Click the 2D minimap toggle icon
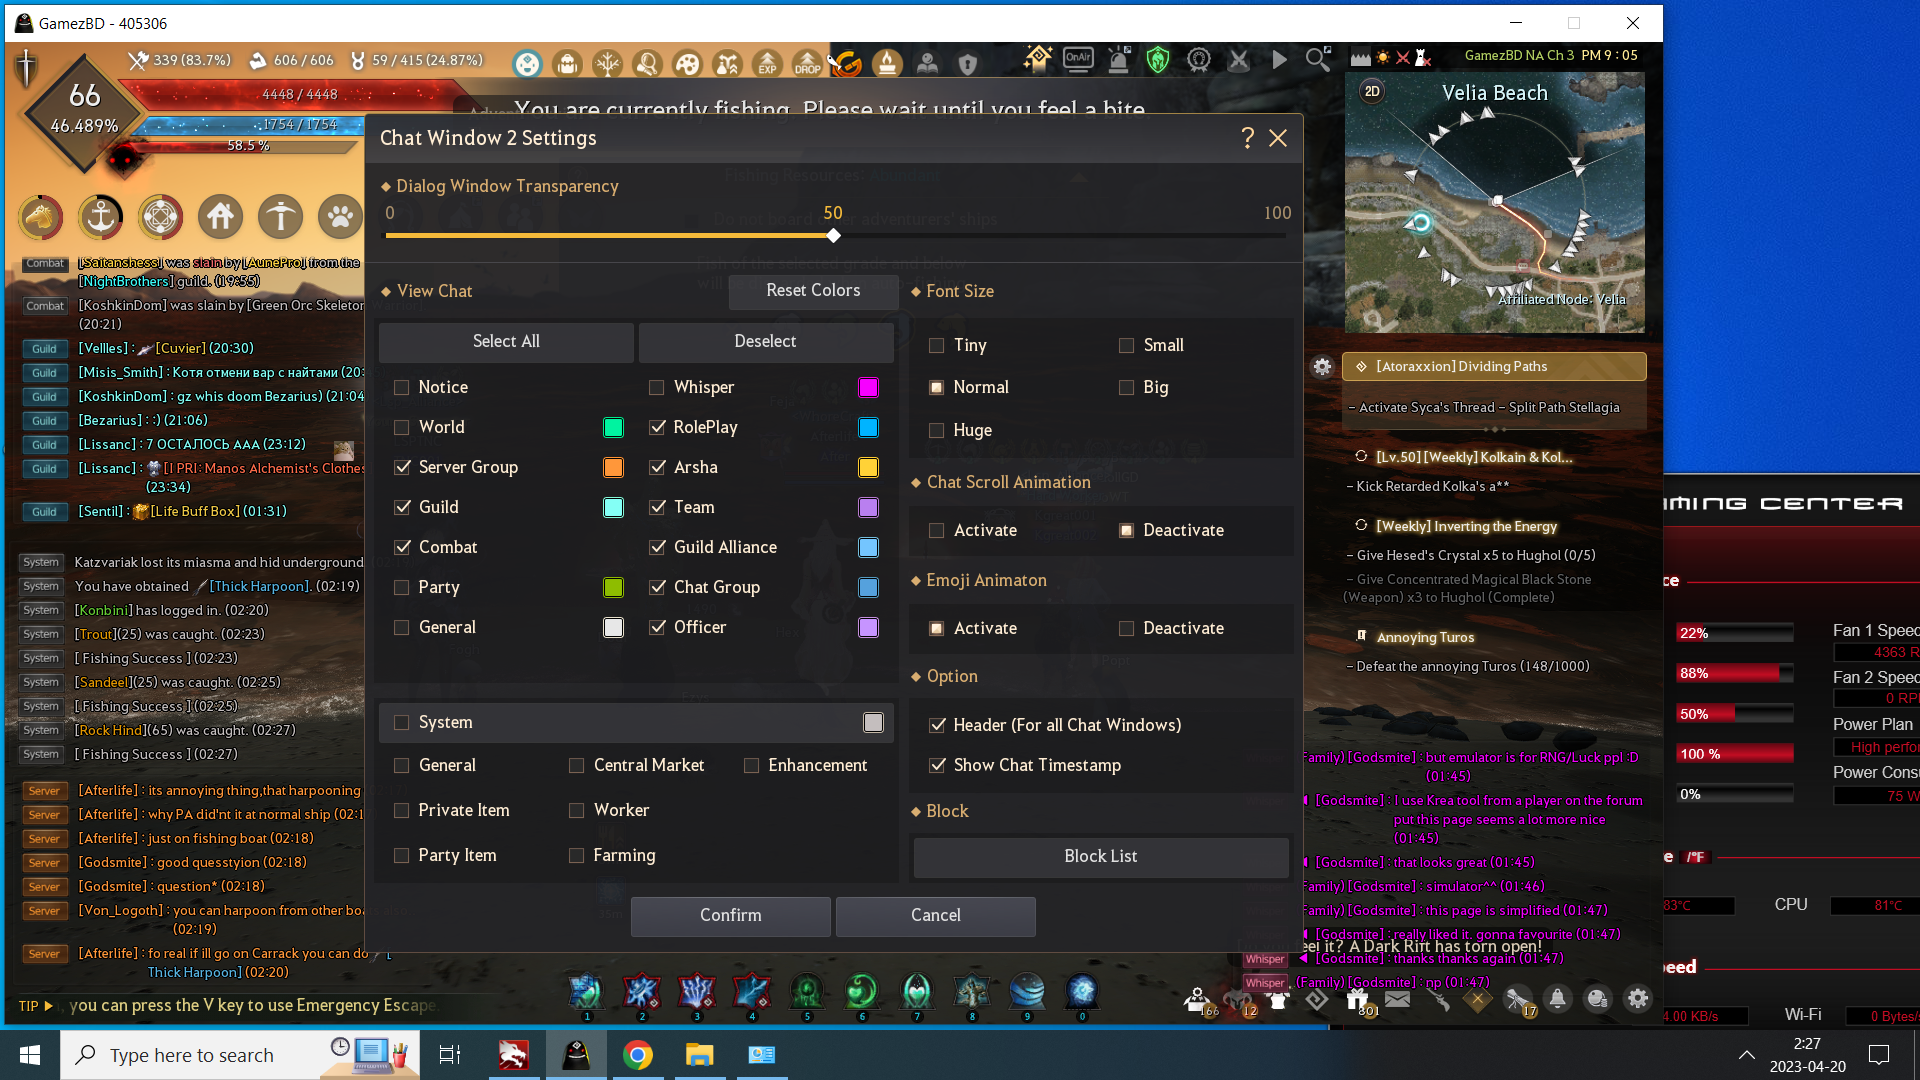Viewport: 1920px width, 1080px height. click(1372, 92)
